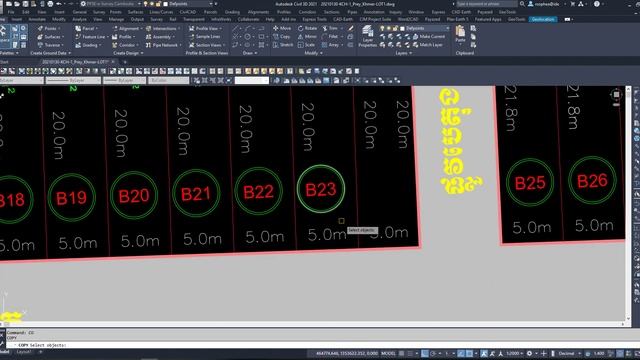The height and width of the screenshot is (360, 640).
Task: Click the workspace switching gear in status bar
Action: (529, 353)
